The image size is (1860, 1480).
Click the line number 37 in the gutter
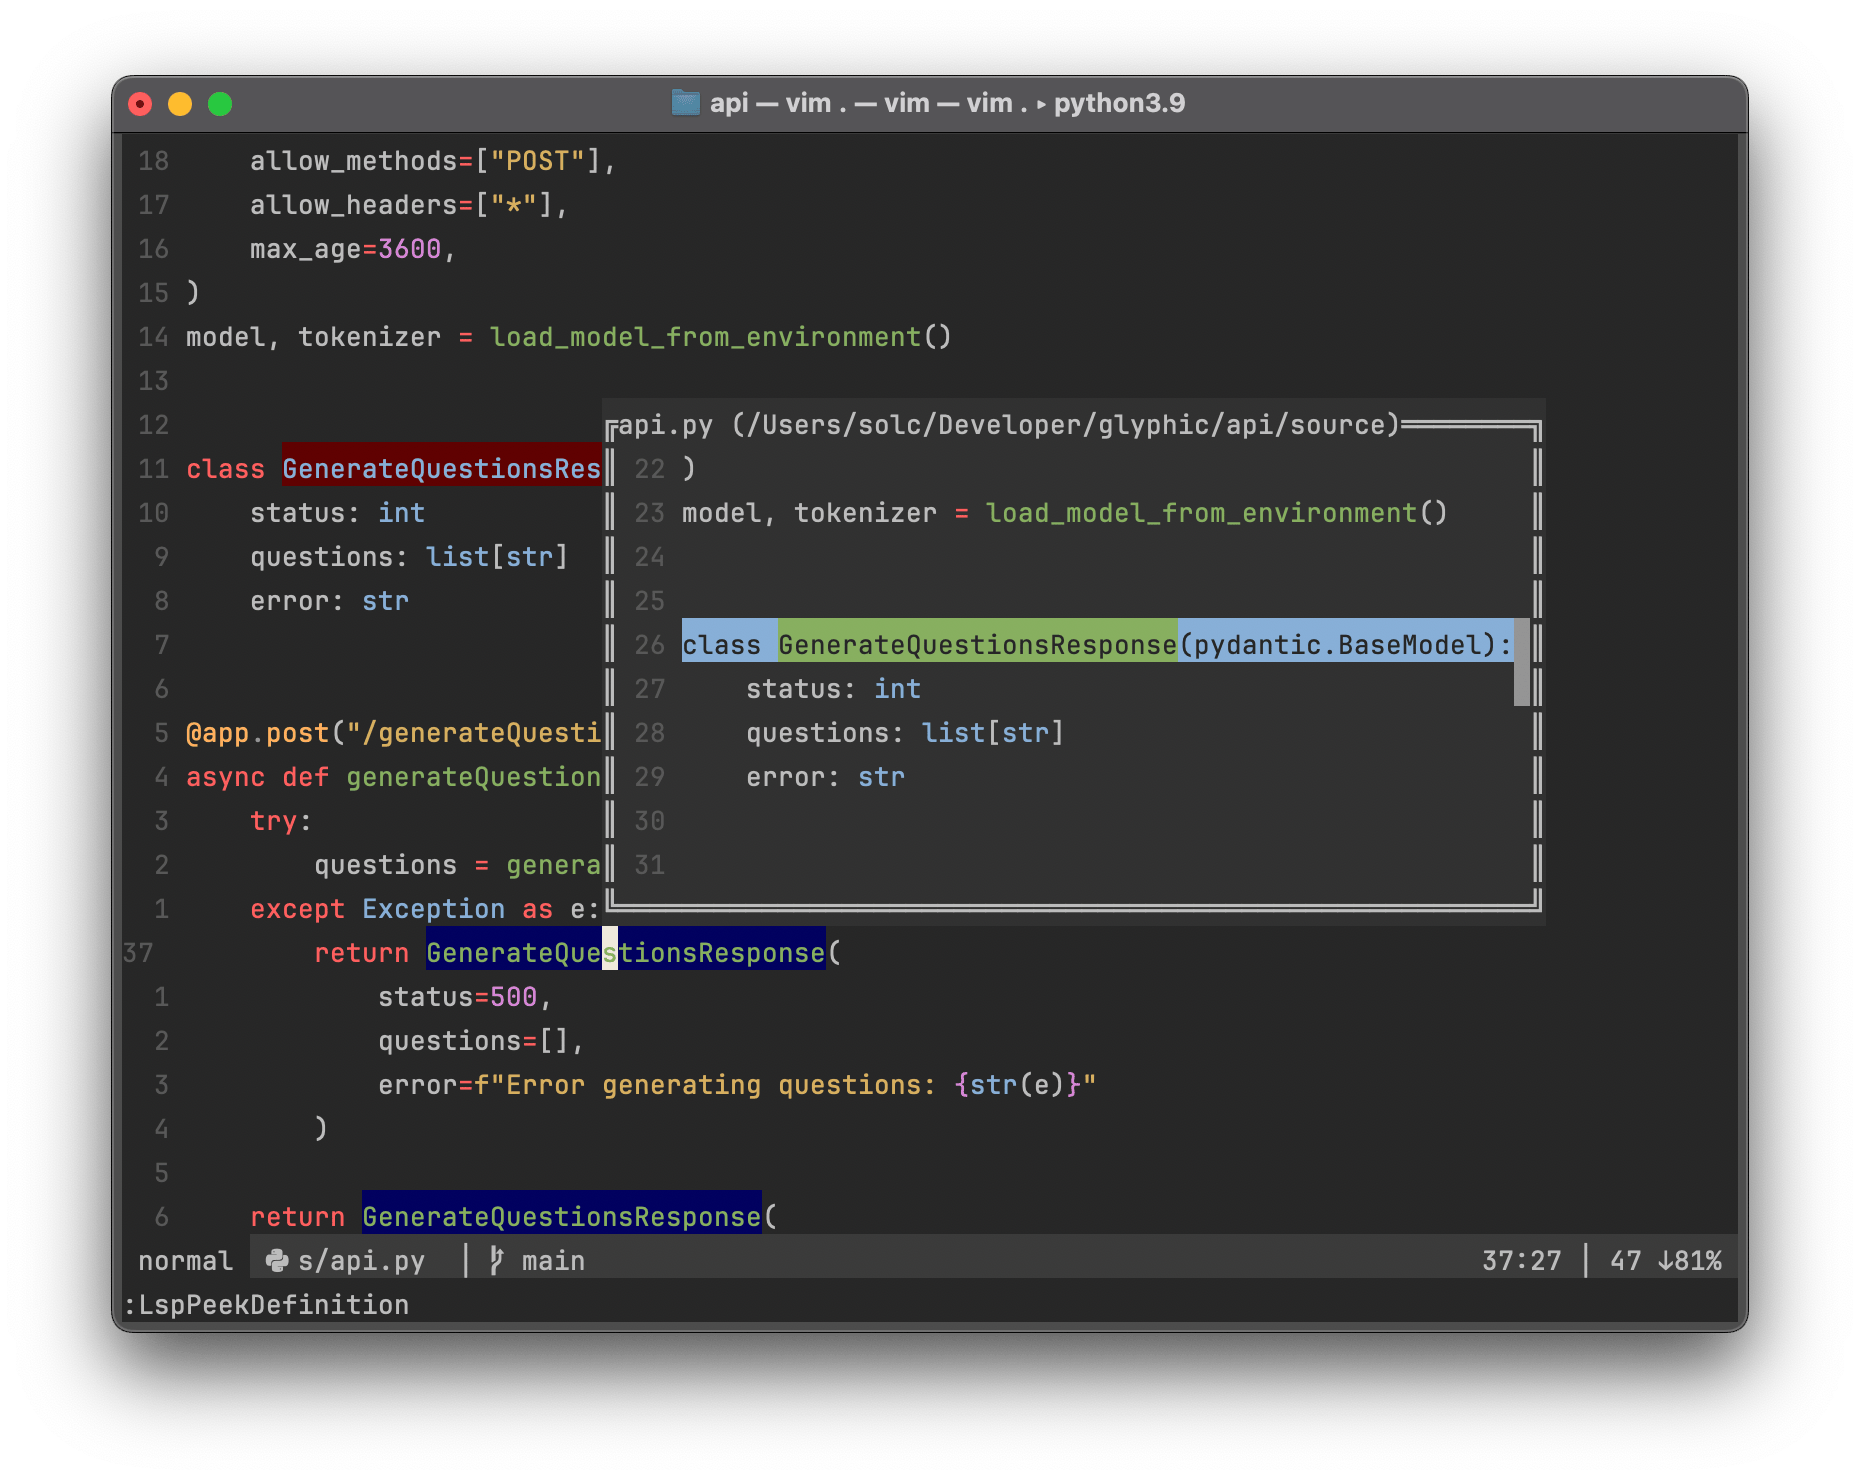(138, 953)
